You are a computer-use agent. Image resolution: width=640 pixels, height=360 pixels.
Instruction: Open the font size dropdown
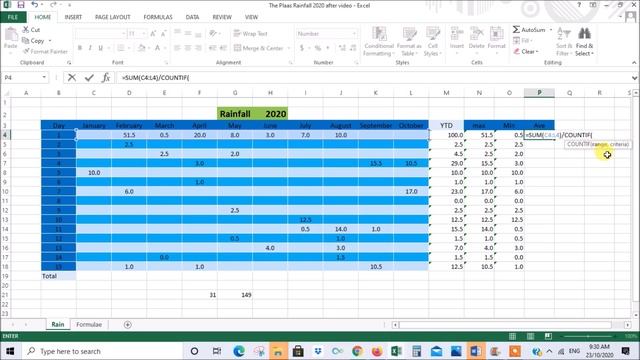point(144,34)
